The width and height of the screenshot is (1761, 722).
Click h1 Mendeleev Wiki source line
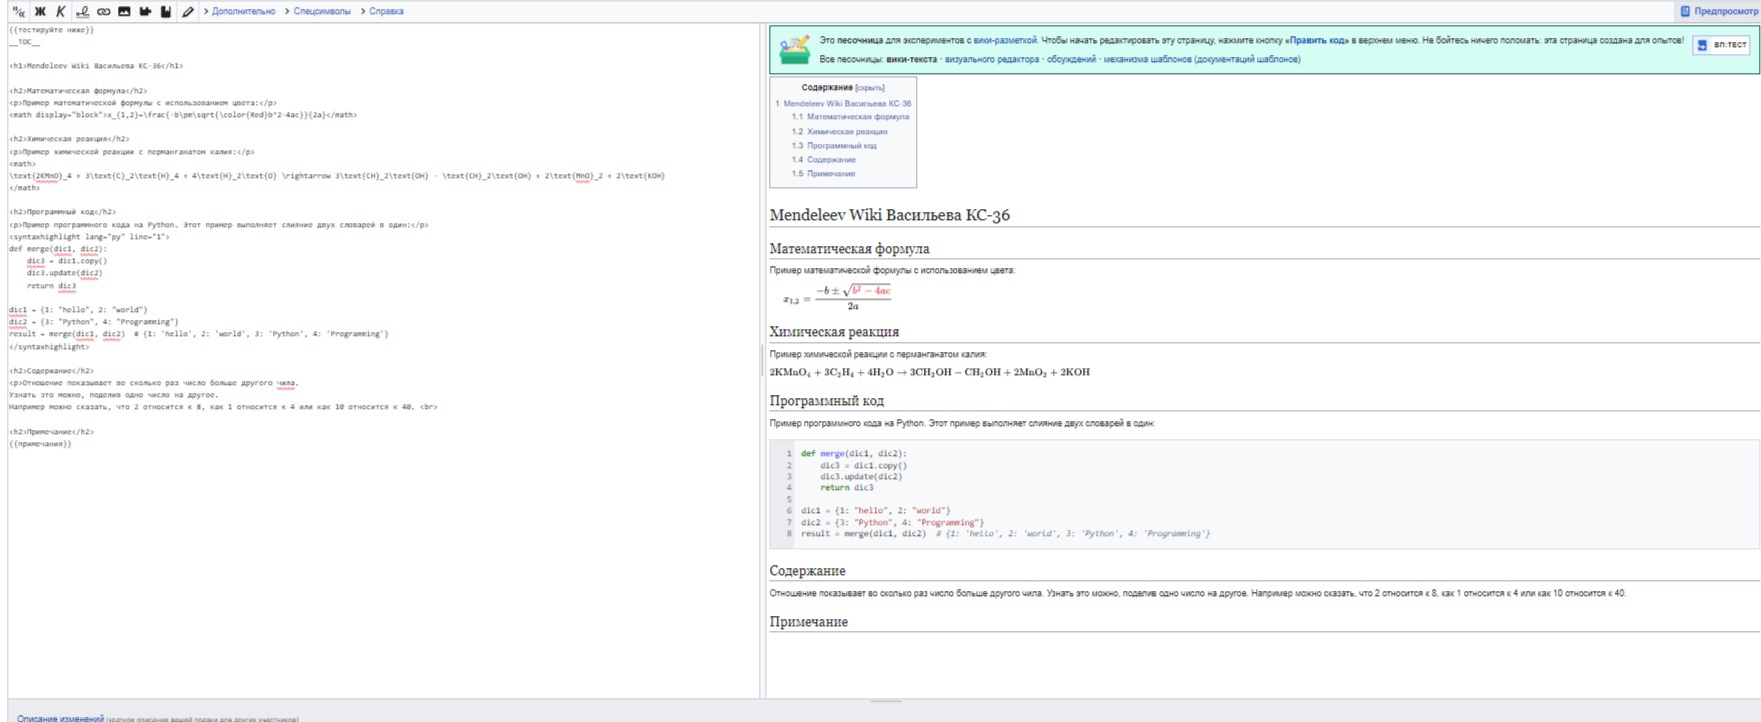click(x=96, y=66)
